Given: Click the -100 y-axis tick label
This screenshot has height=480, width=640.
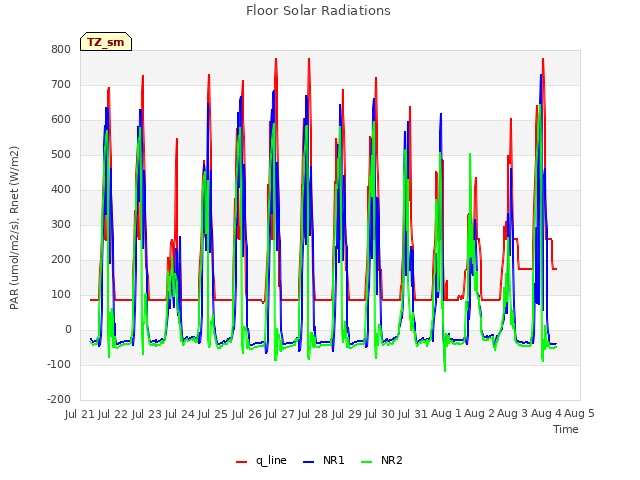Looking at the screenshot, I should click(59, 364).
